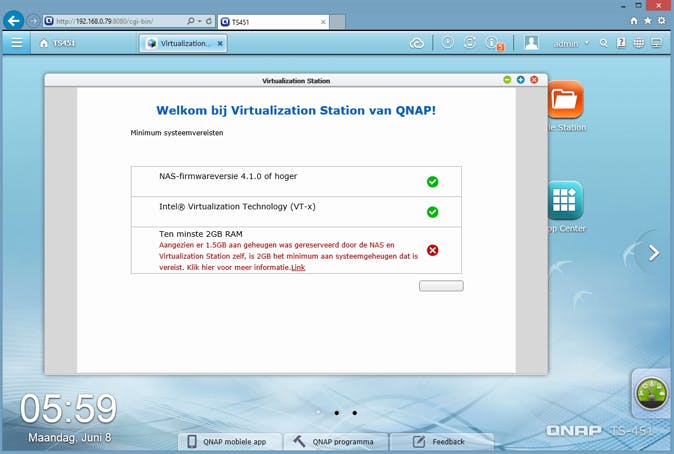Image resolution: width=674 pixels, height=454 pixels.
Task: Close the Virtualization taskbar tab
Action: click(220, 43)
